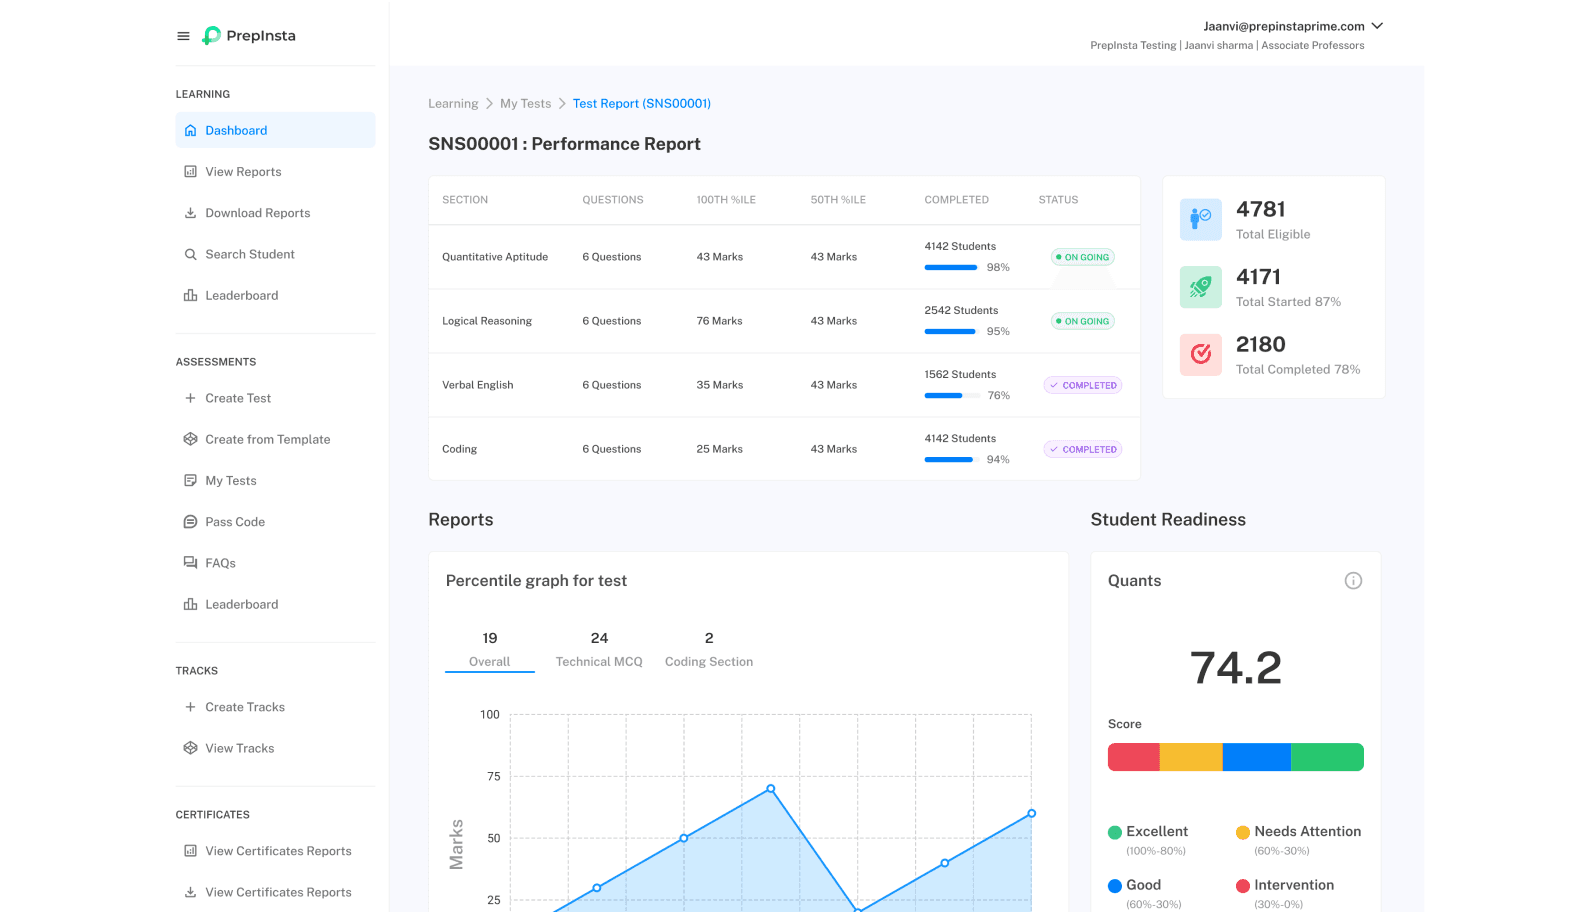Click the Create Test plus icon

190,398
